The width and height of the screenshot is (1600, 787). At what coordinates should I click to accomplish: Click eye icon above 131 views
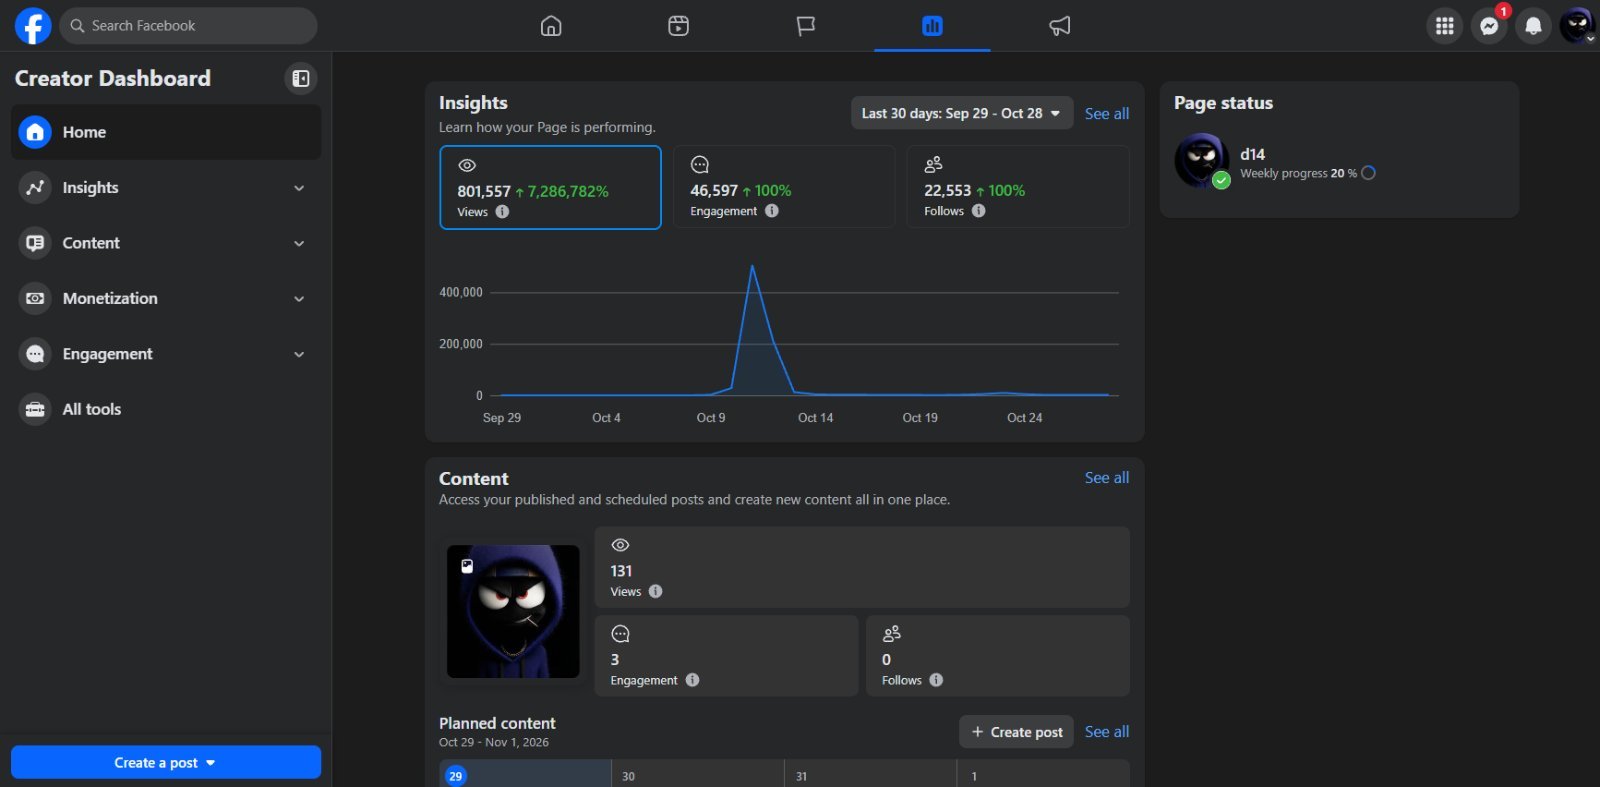[x=621, y=545]
